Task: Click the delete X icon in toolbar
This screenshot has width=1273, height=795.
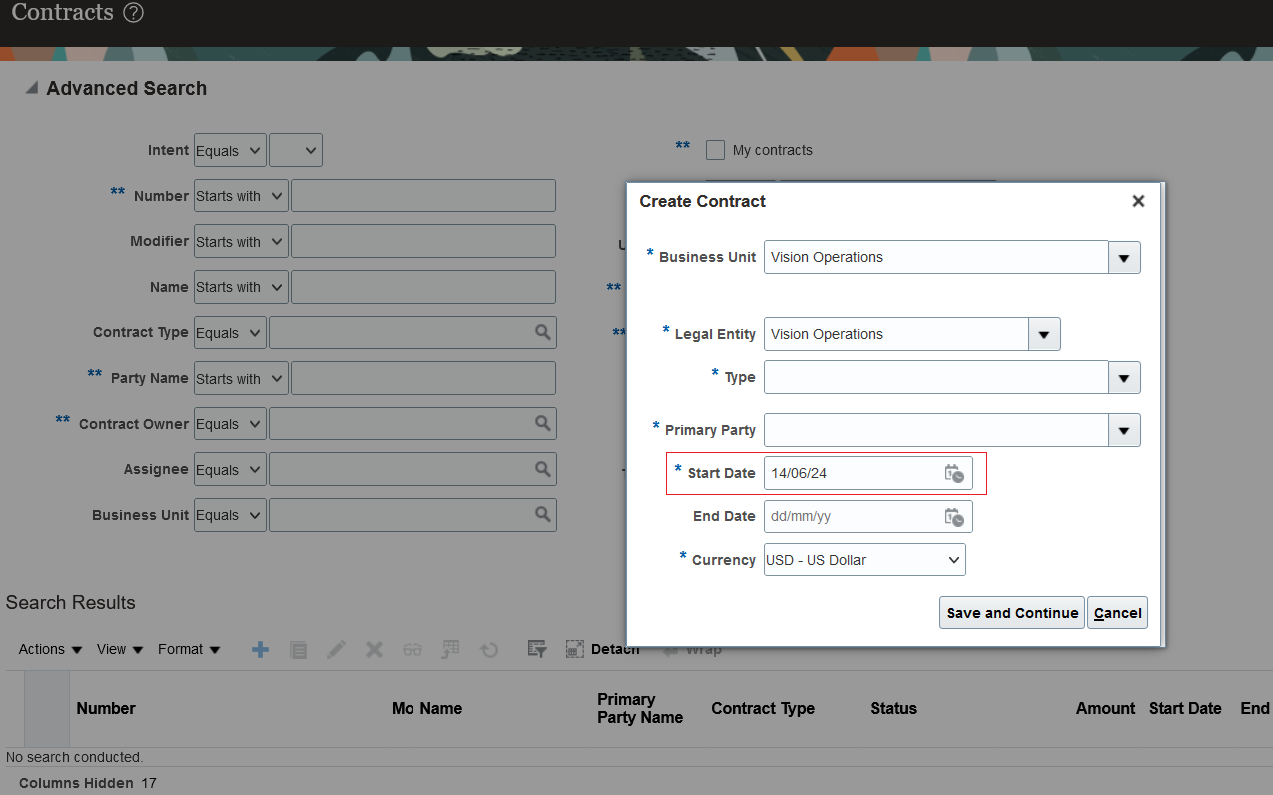Action: (x=374, y=650)
